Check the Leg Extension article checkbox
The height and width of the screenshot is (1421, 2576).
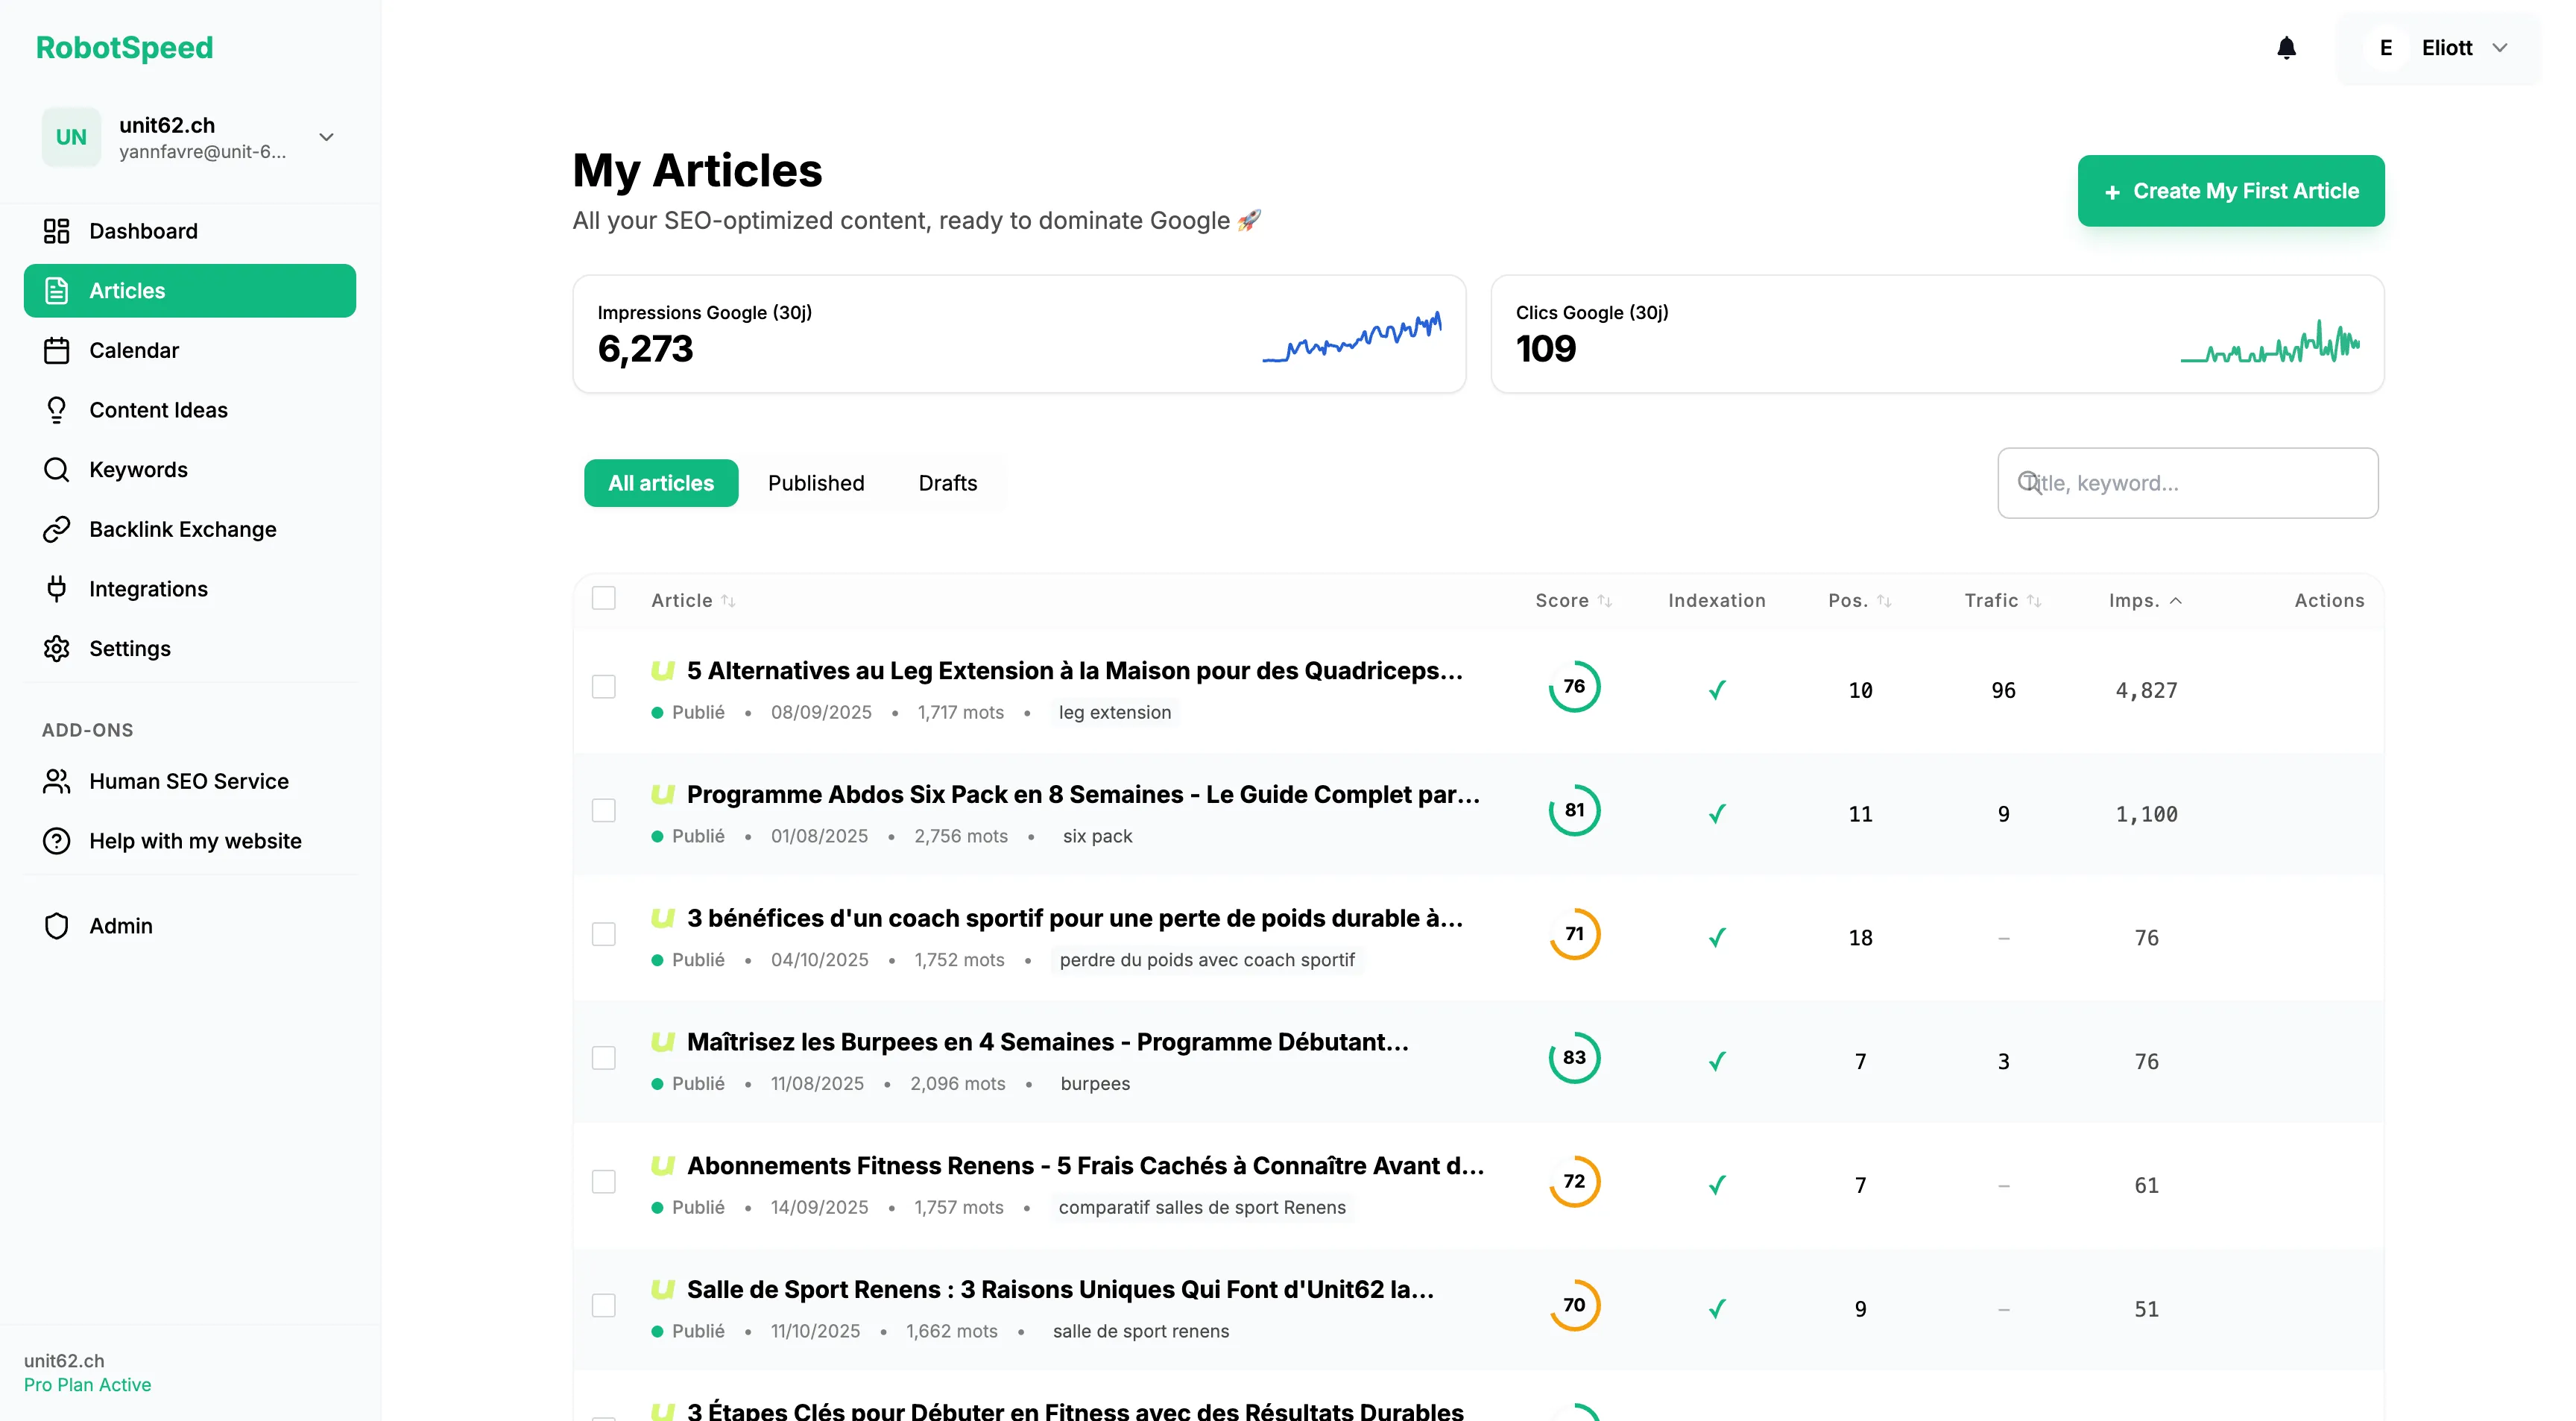[x=604, y=688]
